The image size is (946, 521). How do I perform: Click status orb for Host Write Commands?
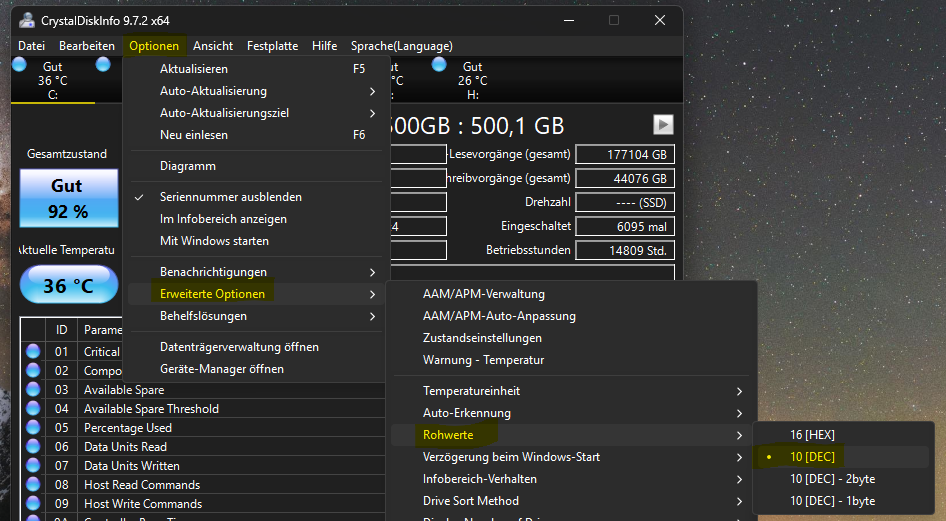33,504
